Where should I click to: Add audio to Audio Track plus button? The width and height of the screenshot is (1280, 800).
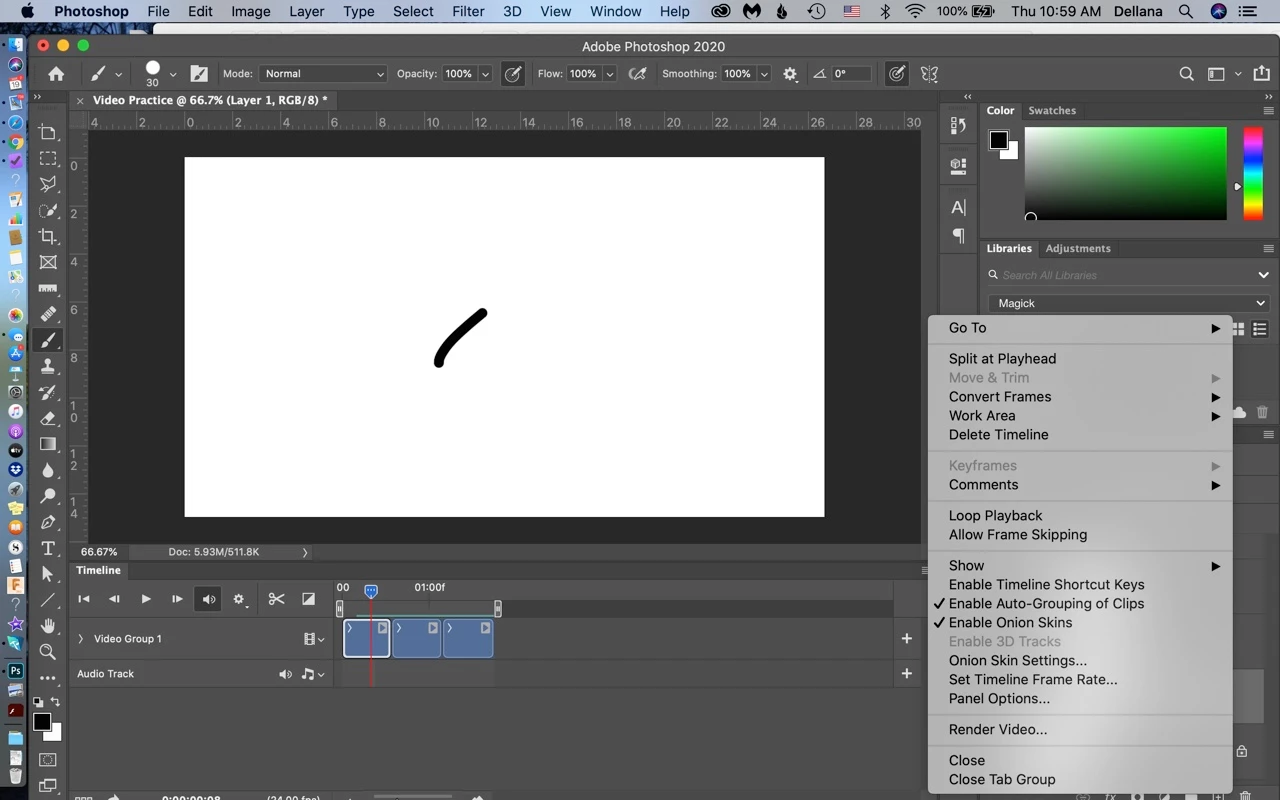click(x=907, y=674)
